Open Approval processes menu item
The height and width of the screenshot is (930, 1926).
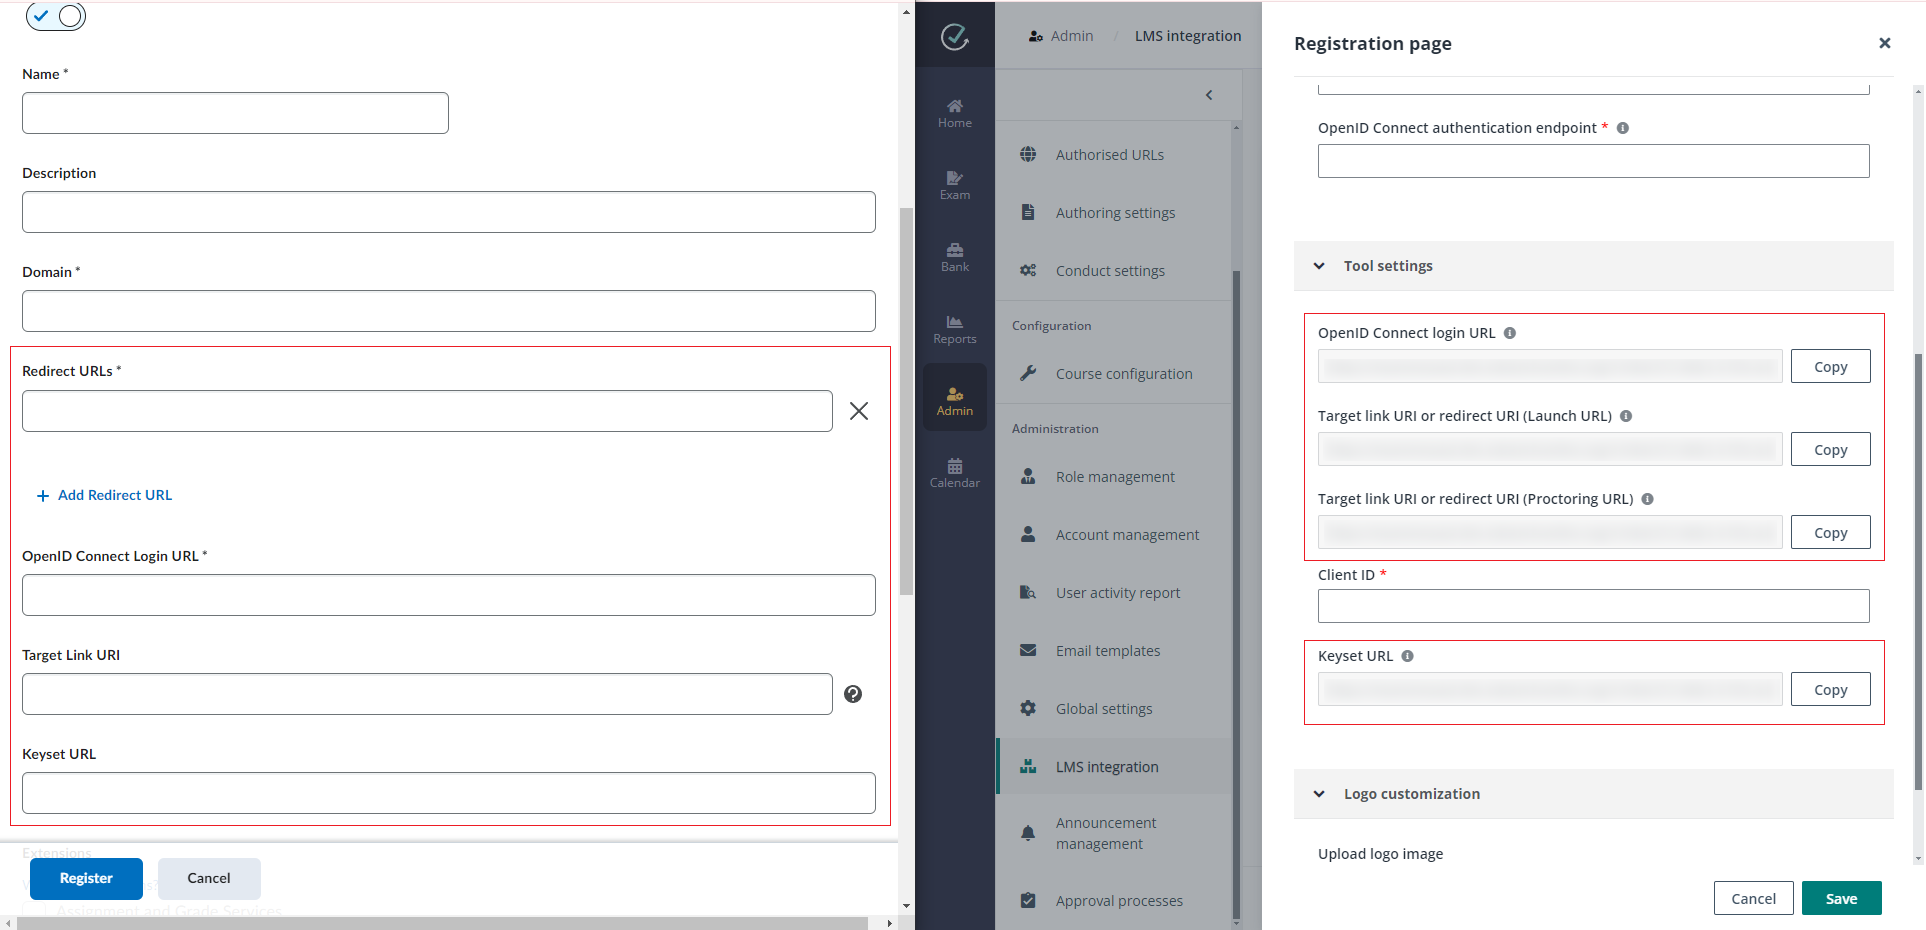click(x=1114, y=901)
